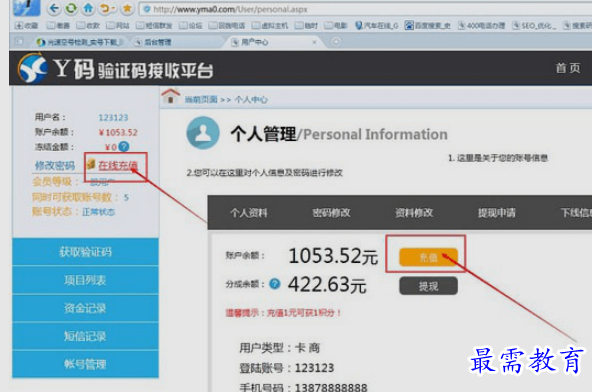Image resolution: width=592 pixels, height=392 pixels.
Task: Click the address bar with yma0.com URL
Action: click(365, 9)
